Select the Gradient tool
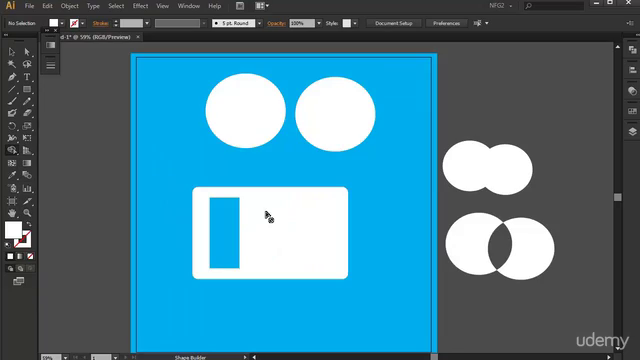Screen dimensions: 640x360 click(x=27, y=163)
